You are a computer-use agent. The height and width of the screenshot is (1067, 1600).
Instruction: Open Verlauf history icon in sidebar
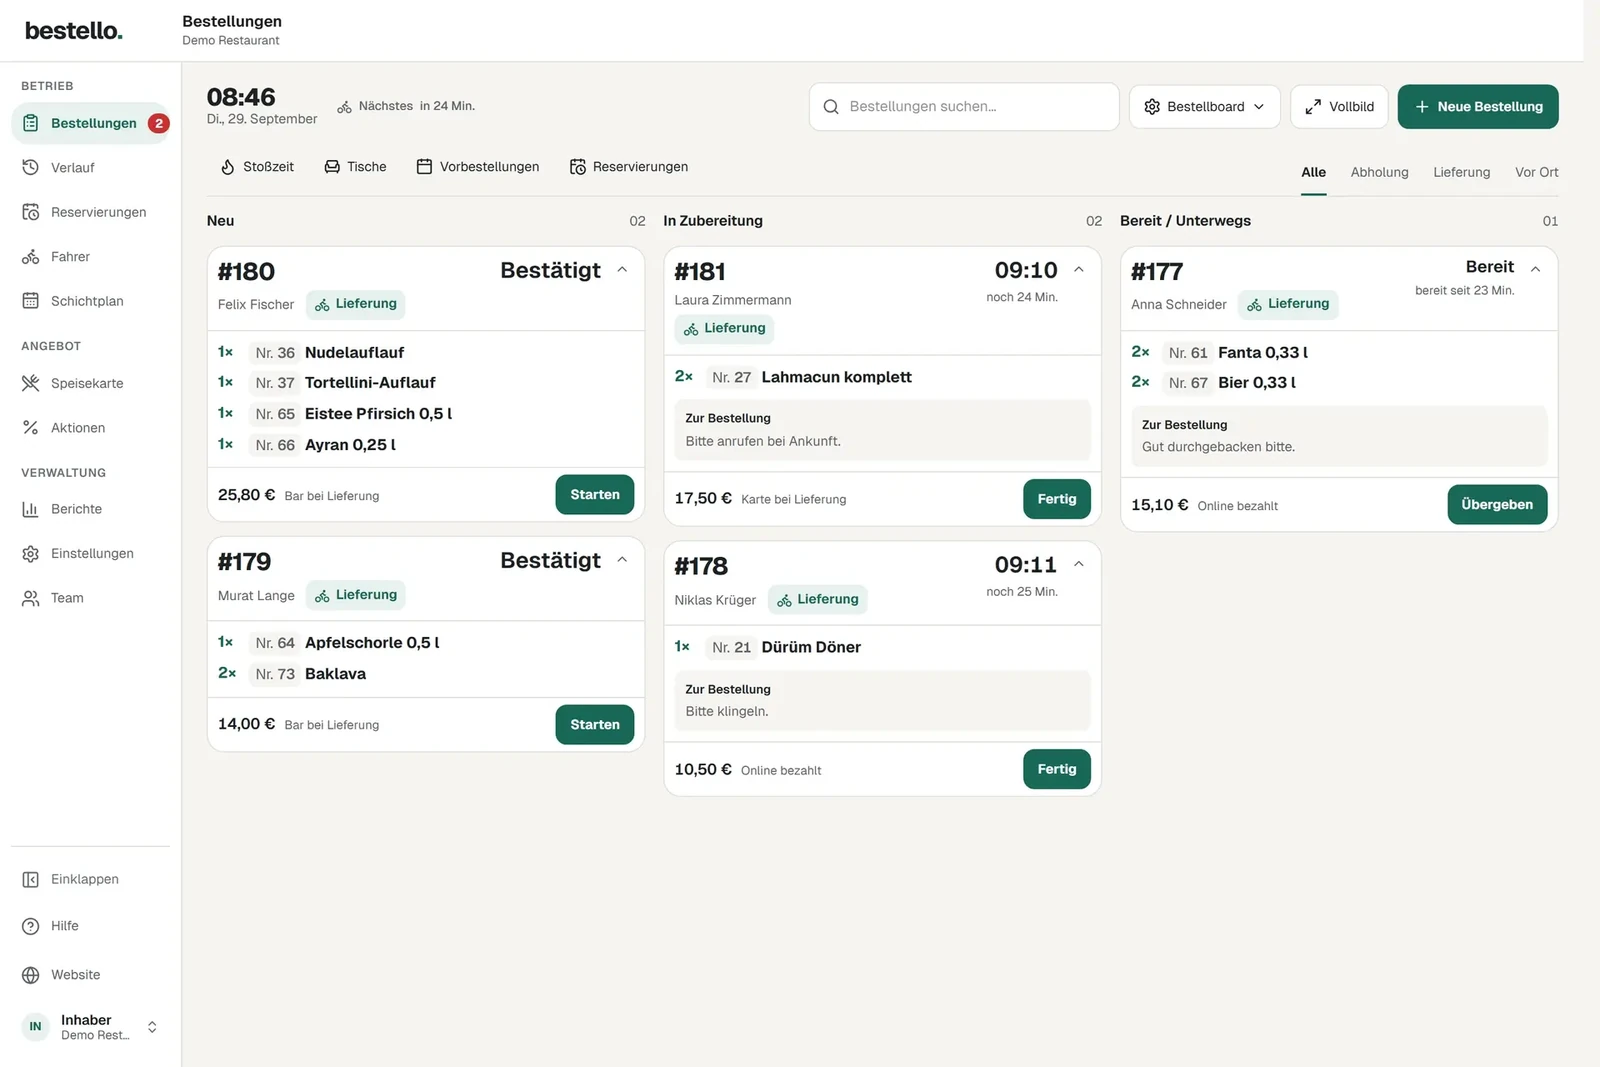coord(31,167)
